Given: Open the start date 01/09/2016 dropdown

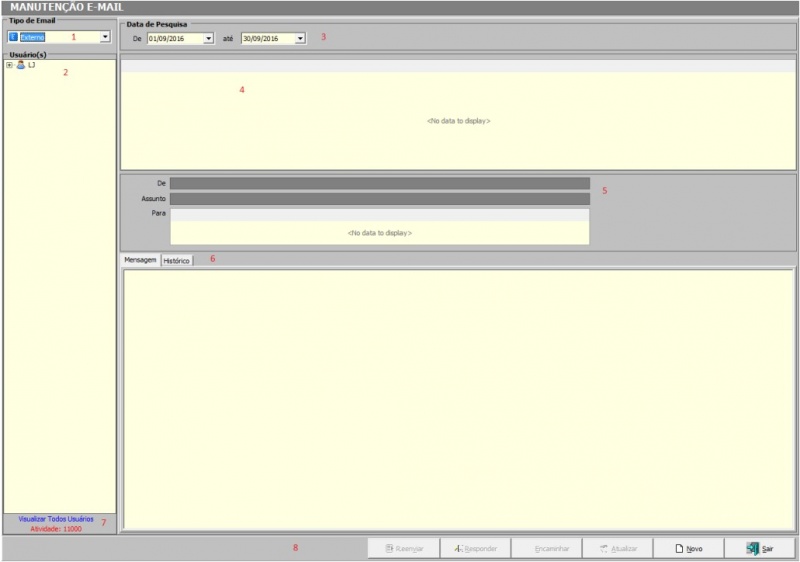Looking at the screenshot, I should (x=208, y=39).
